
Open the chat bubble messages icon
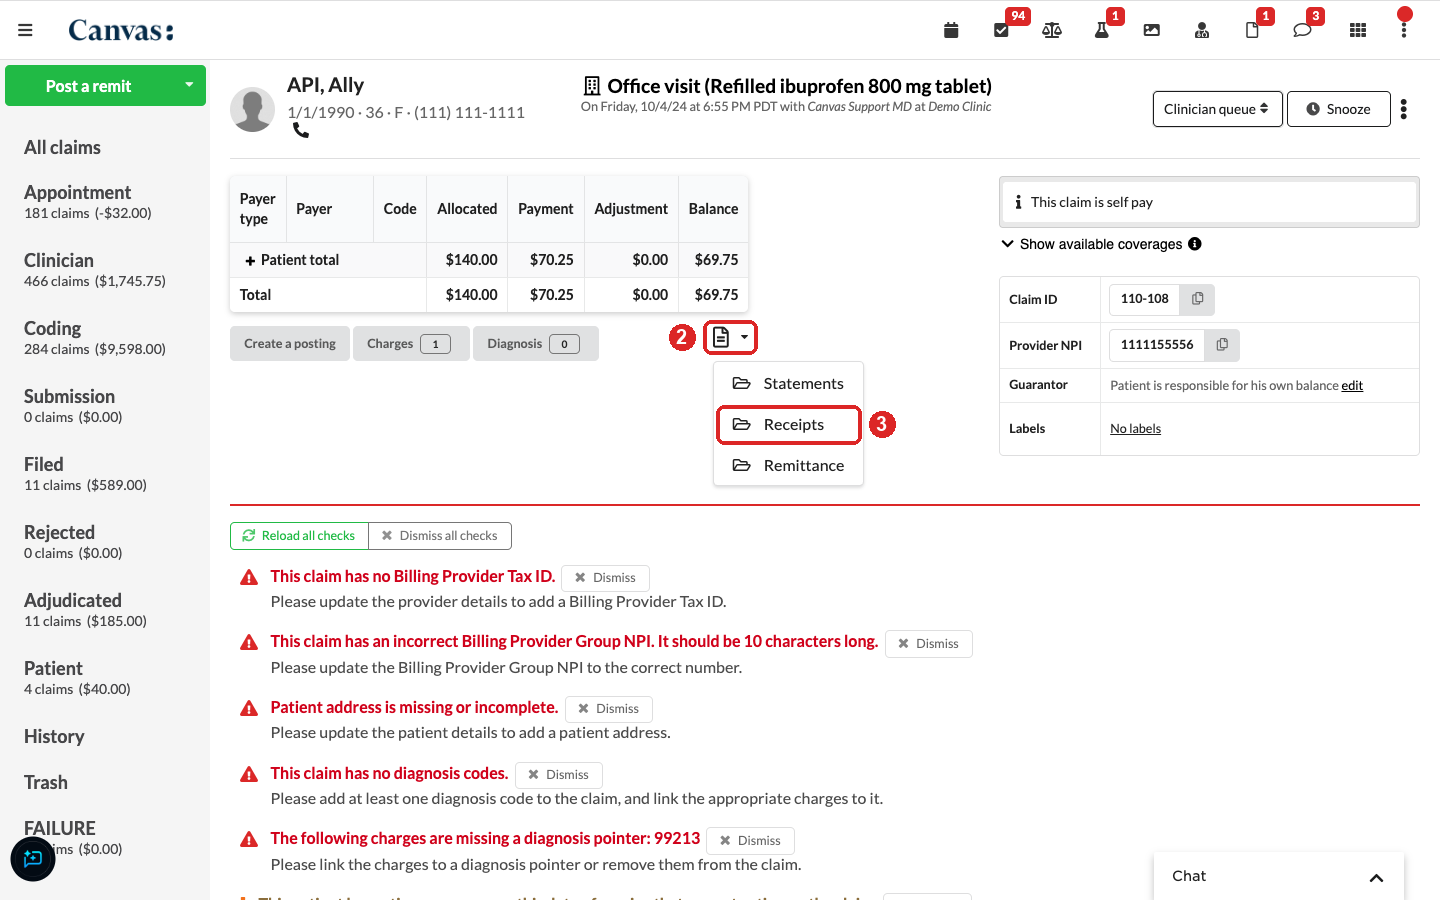1302,30
